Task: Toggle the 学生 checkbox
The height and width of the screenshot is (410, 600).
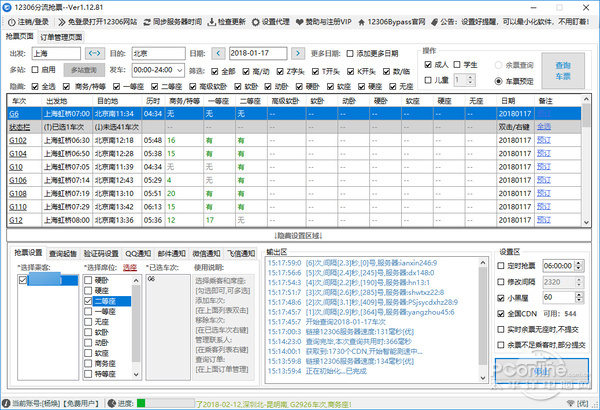Action: pos(457,64)
